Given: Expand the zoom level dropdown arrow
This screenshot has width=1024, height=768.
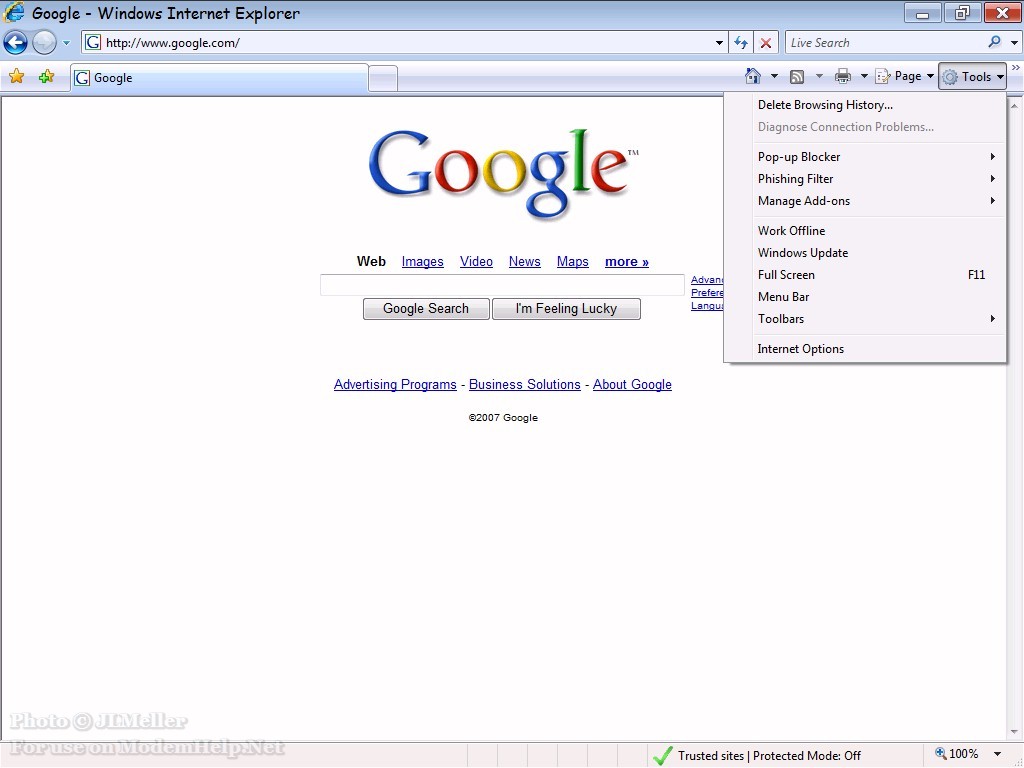Looking at the screenshot, I should point(997,754).
